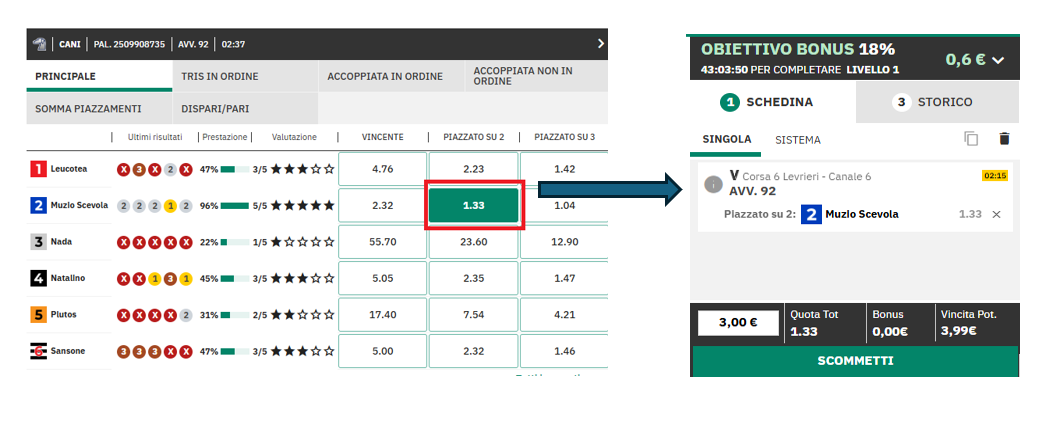Select Nada Piazzato su 3 odd 12.90
The width and height of the screenshot is (1059, 421).
[563, 242]
